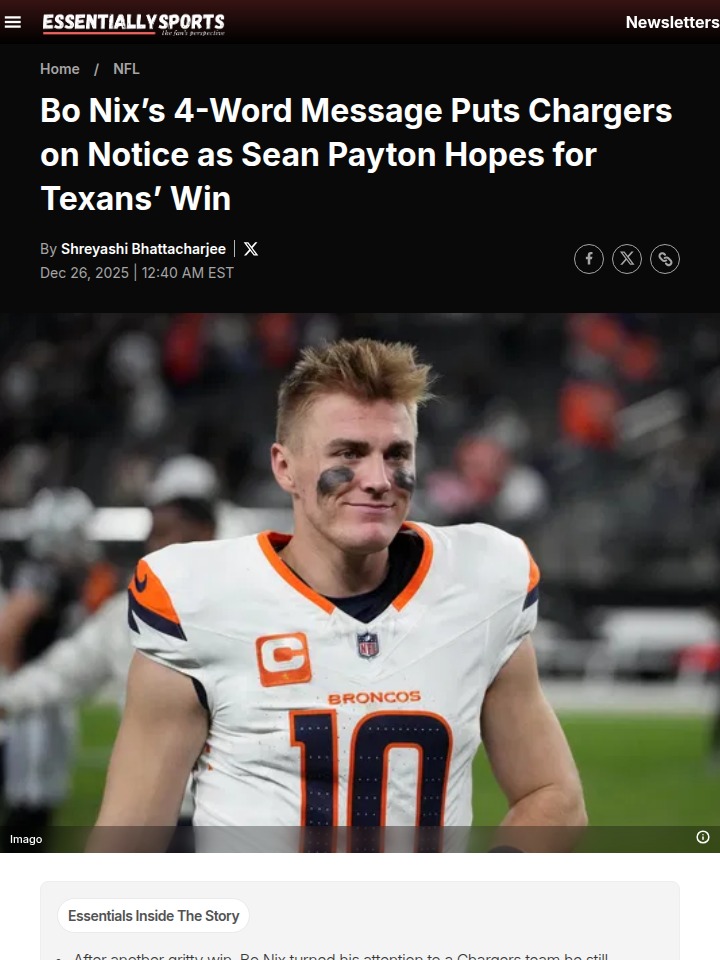Copy article link using chain icon
Viewport: 720px width, 960px height.
click(x=665, y=259)
